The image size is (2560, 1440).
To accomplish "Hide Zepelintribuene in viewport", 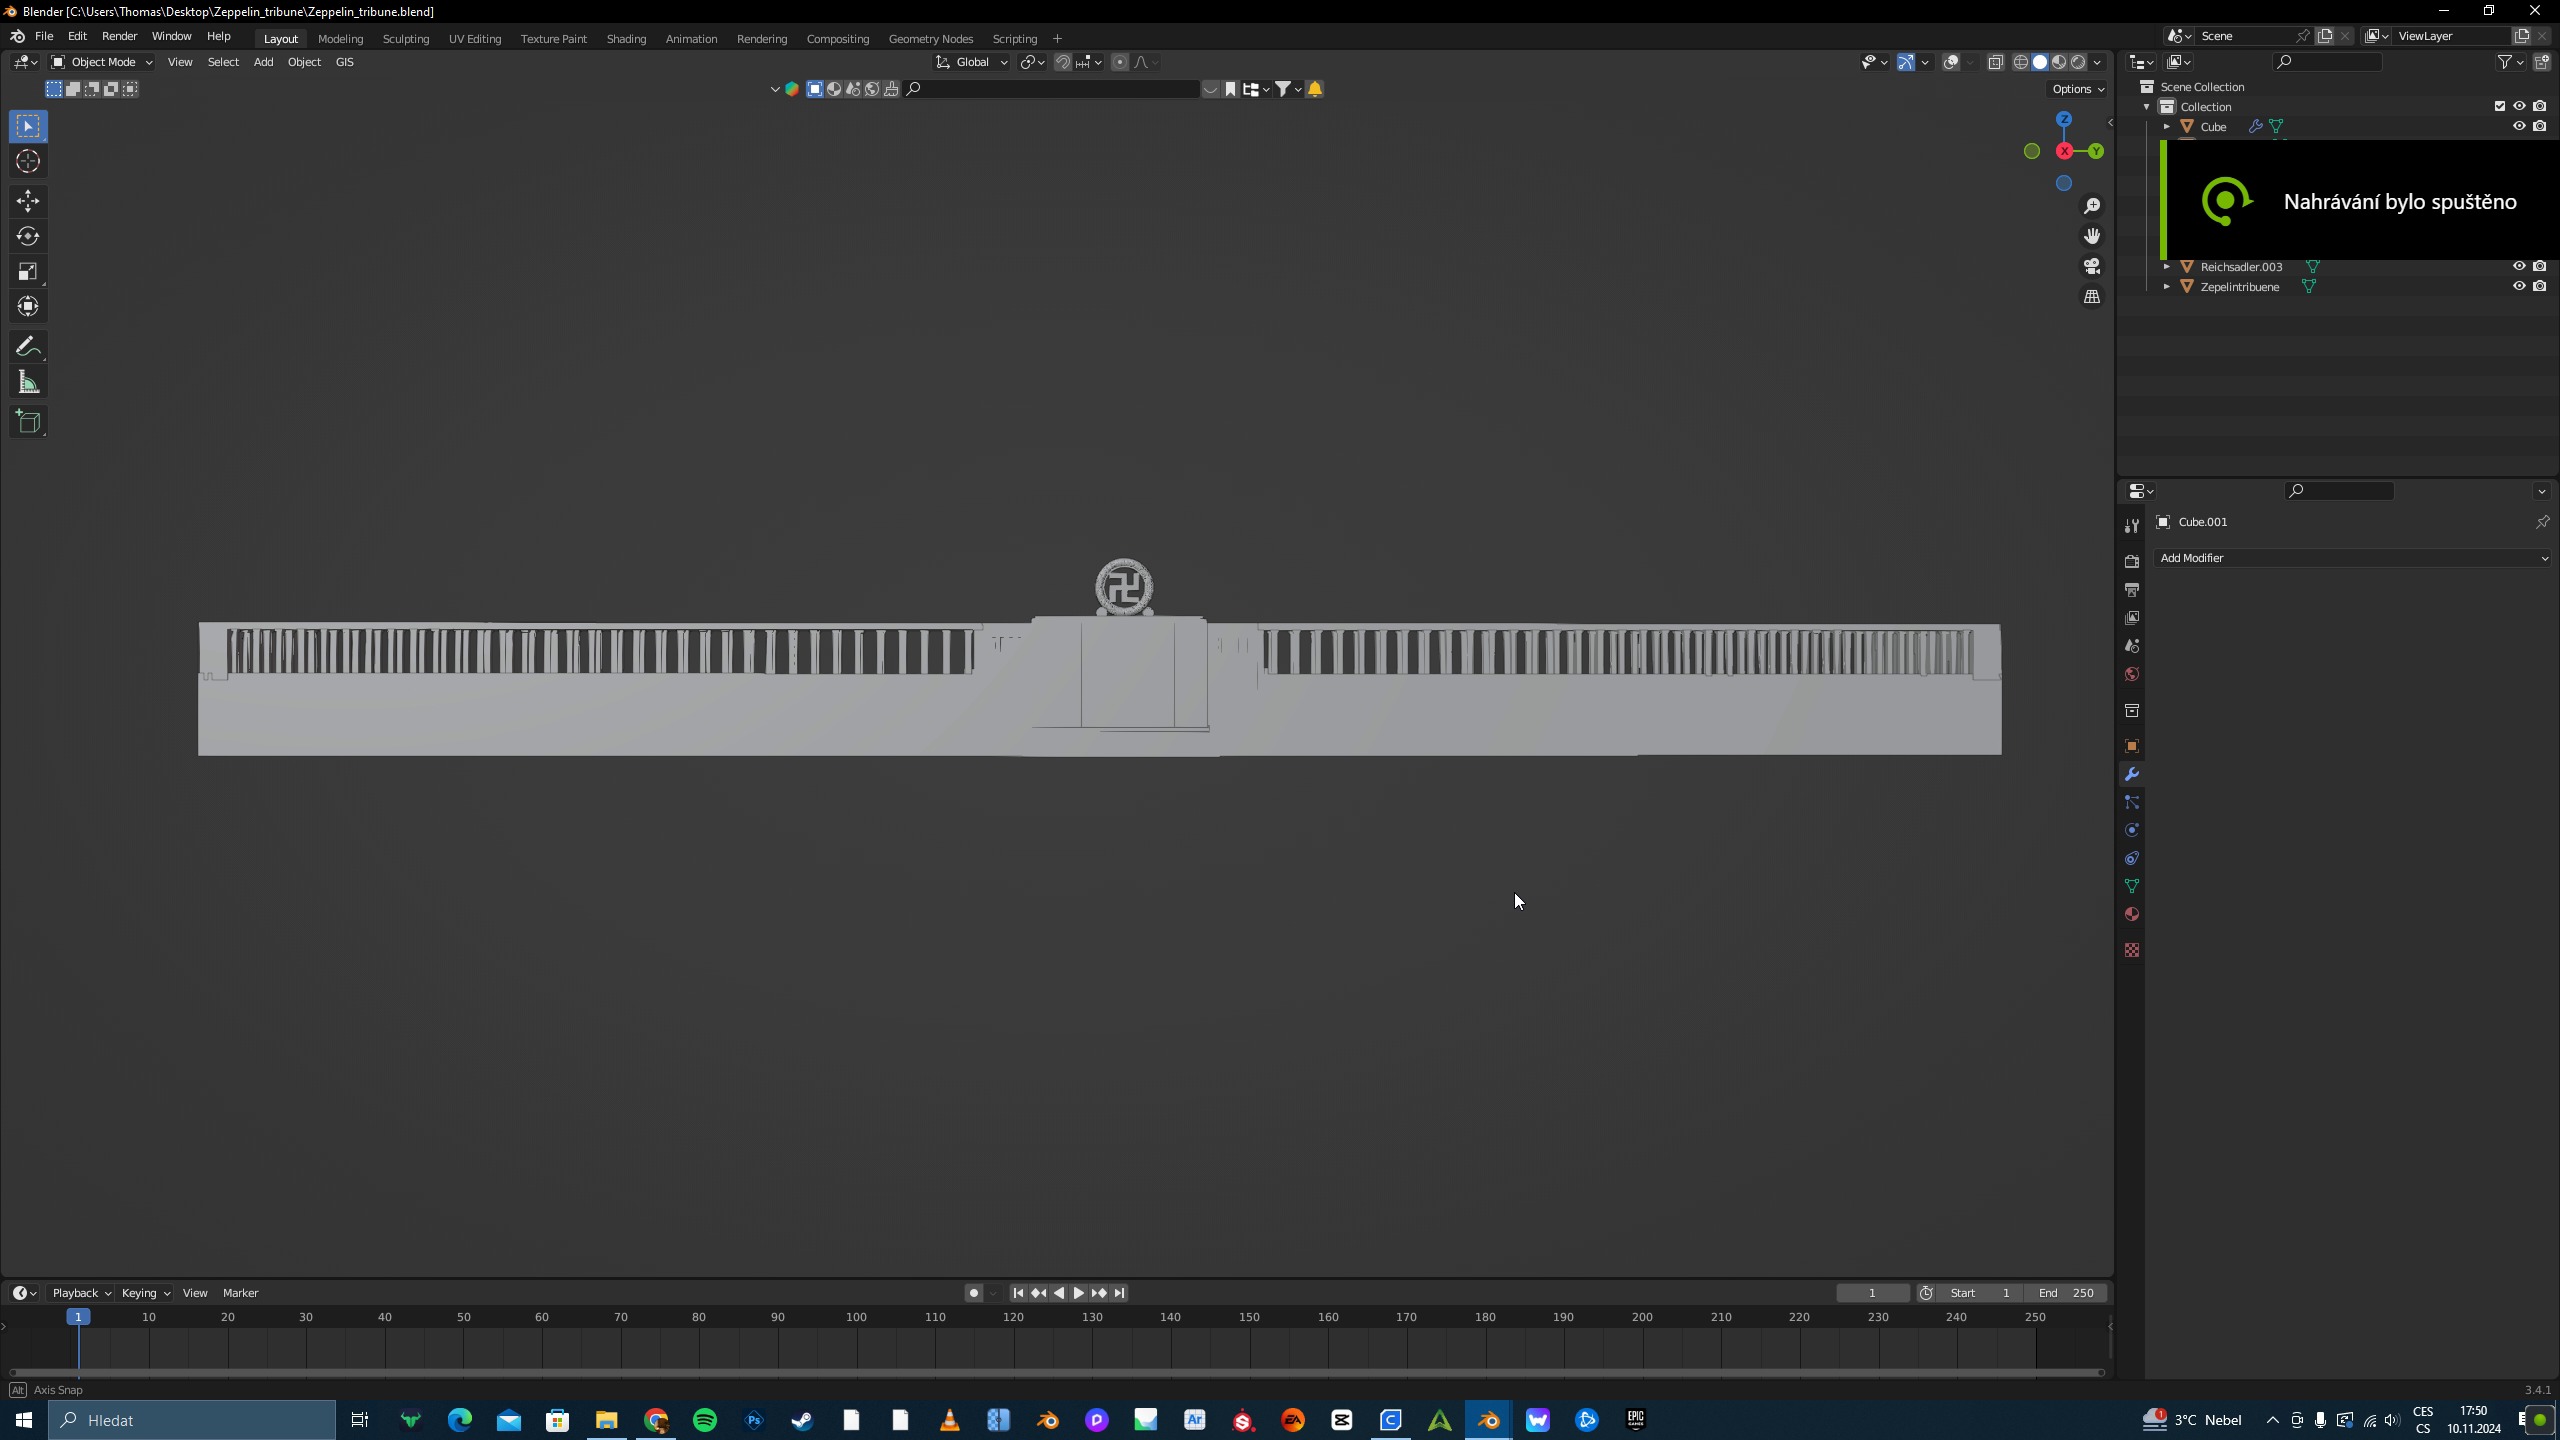I will click(x=2519, y=286).
